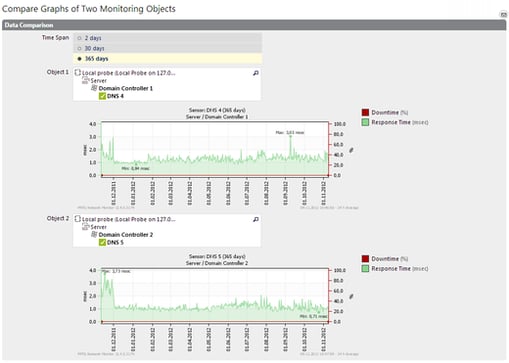
Task: Select DNS 5 sensor in tree
Action: pos(115,242)
